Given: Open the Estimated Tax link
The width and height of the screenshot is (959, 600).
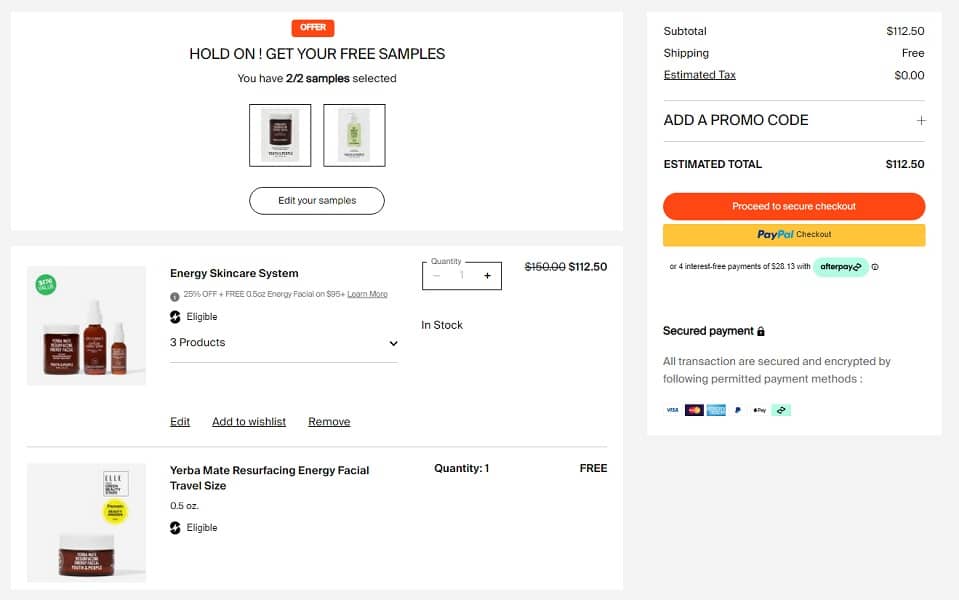Looking at the screenshot, I should point(699,75).
